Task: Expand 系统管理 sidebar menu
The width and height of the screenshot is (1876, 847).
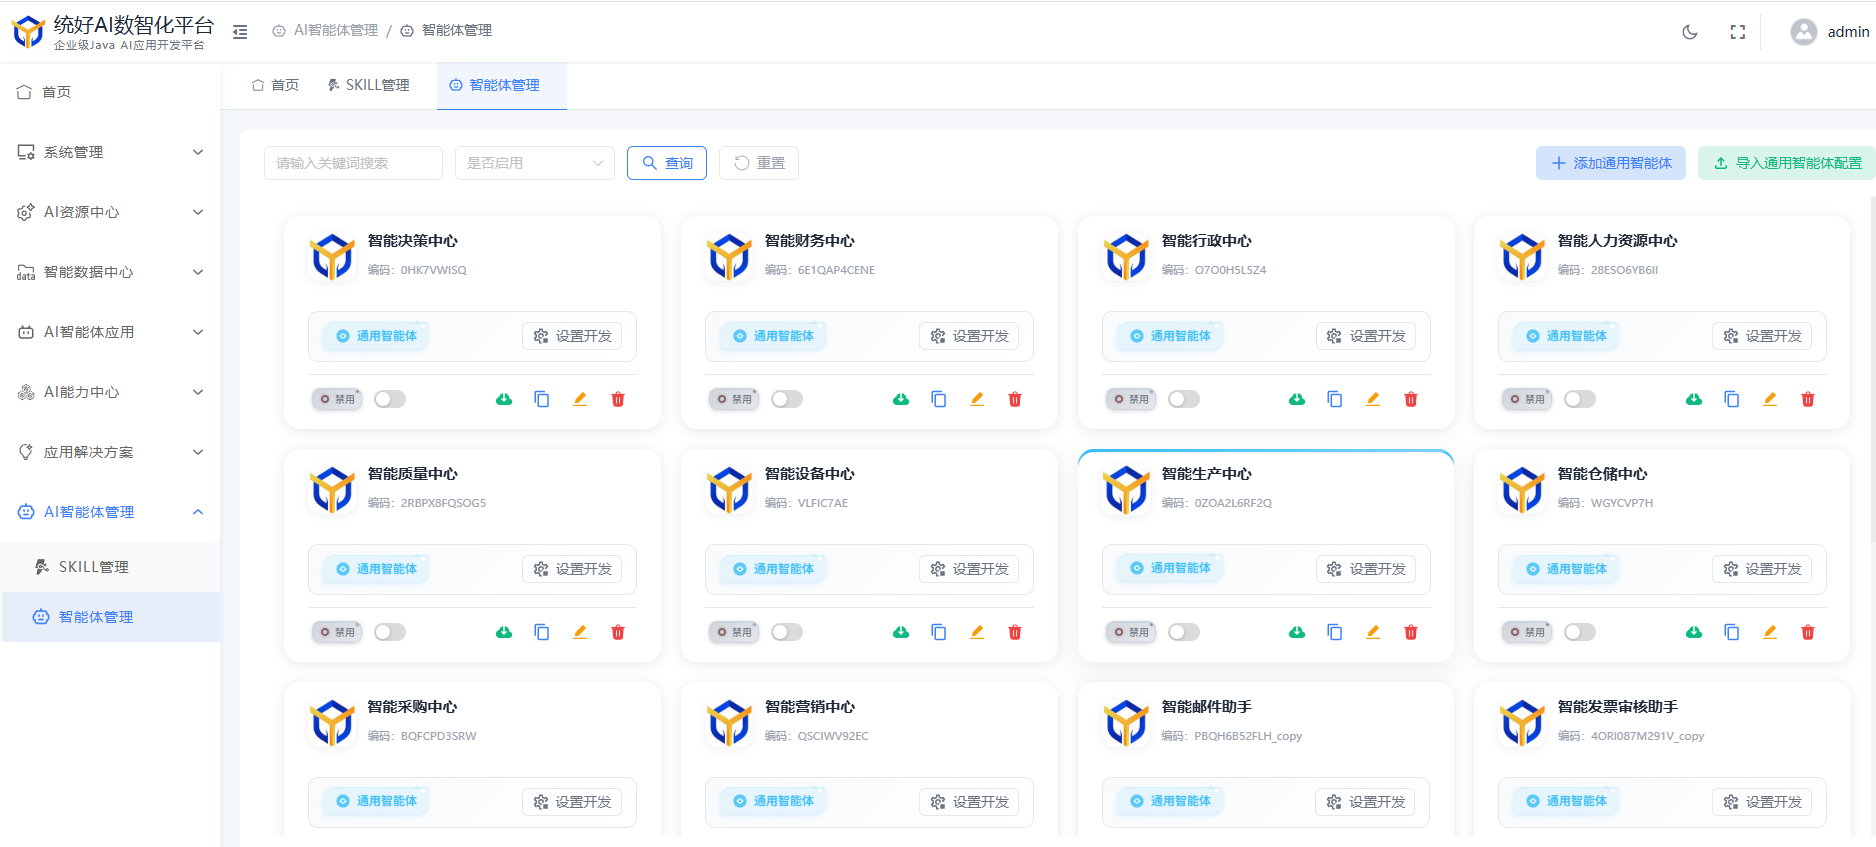Action: 110,152
